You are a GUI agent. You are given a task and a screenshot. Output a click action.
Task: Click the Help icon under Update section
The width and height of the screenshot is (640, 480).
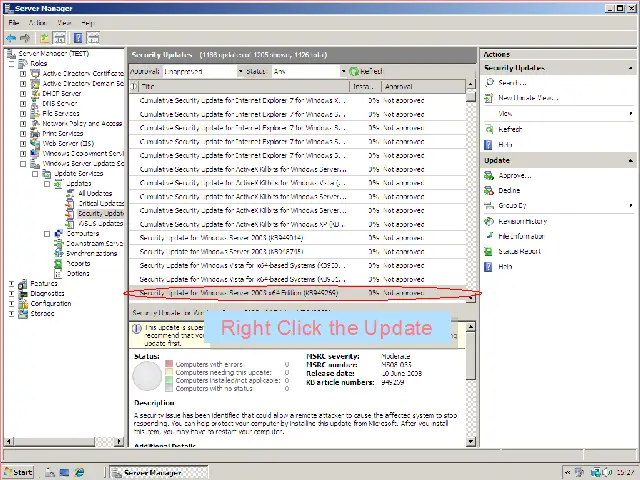click(489, 267)
